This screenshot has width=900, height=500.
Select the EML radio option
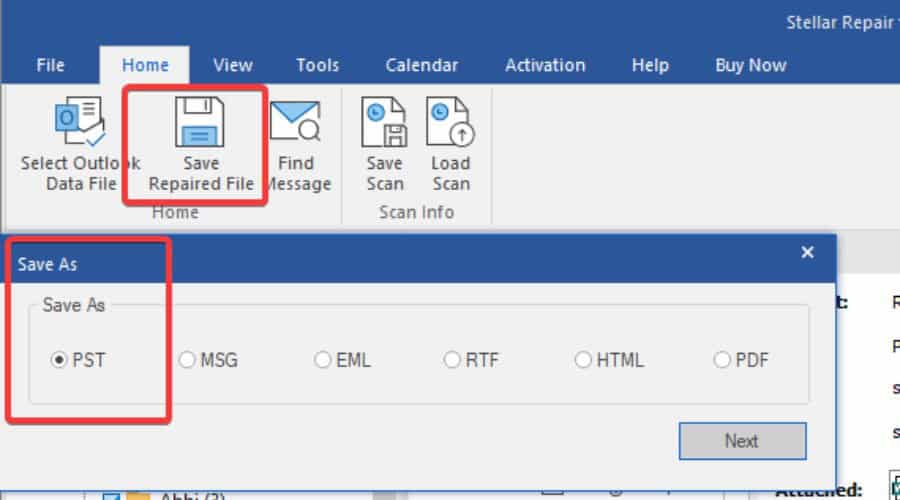coord(322,360)
